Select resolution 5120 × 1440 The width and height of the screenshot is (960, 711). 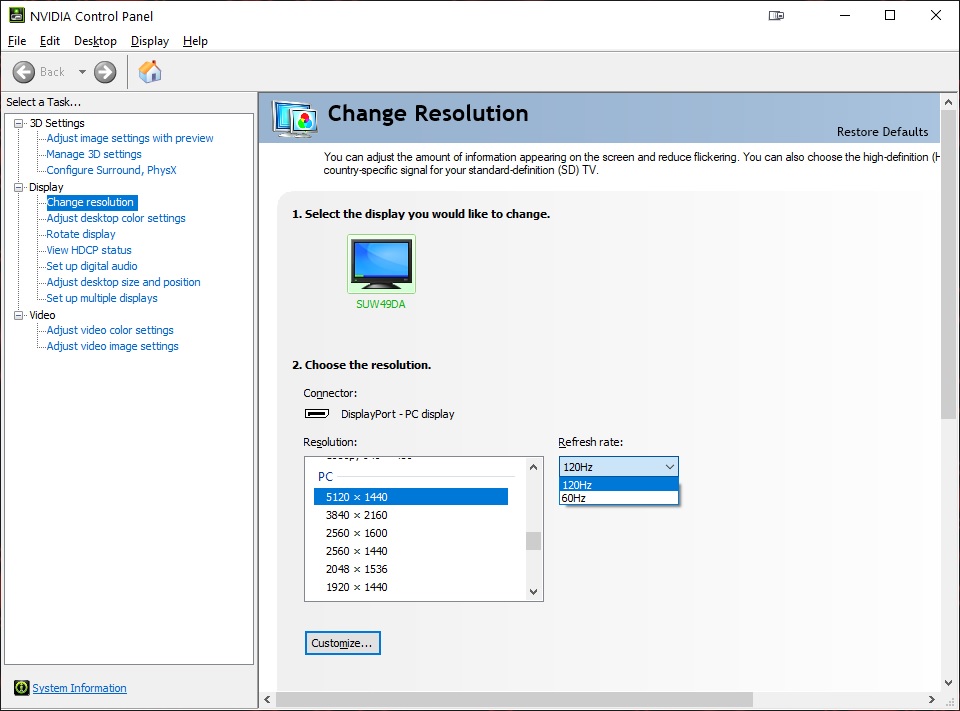[411, 497]
